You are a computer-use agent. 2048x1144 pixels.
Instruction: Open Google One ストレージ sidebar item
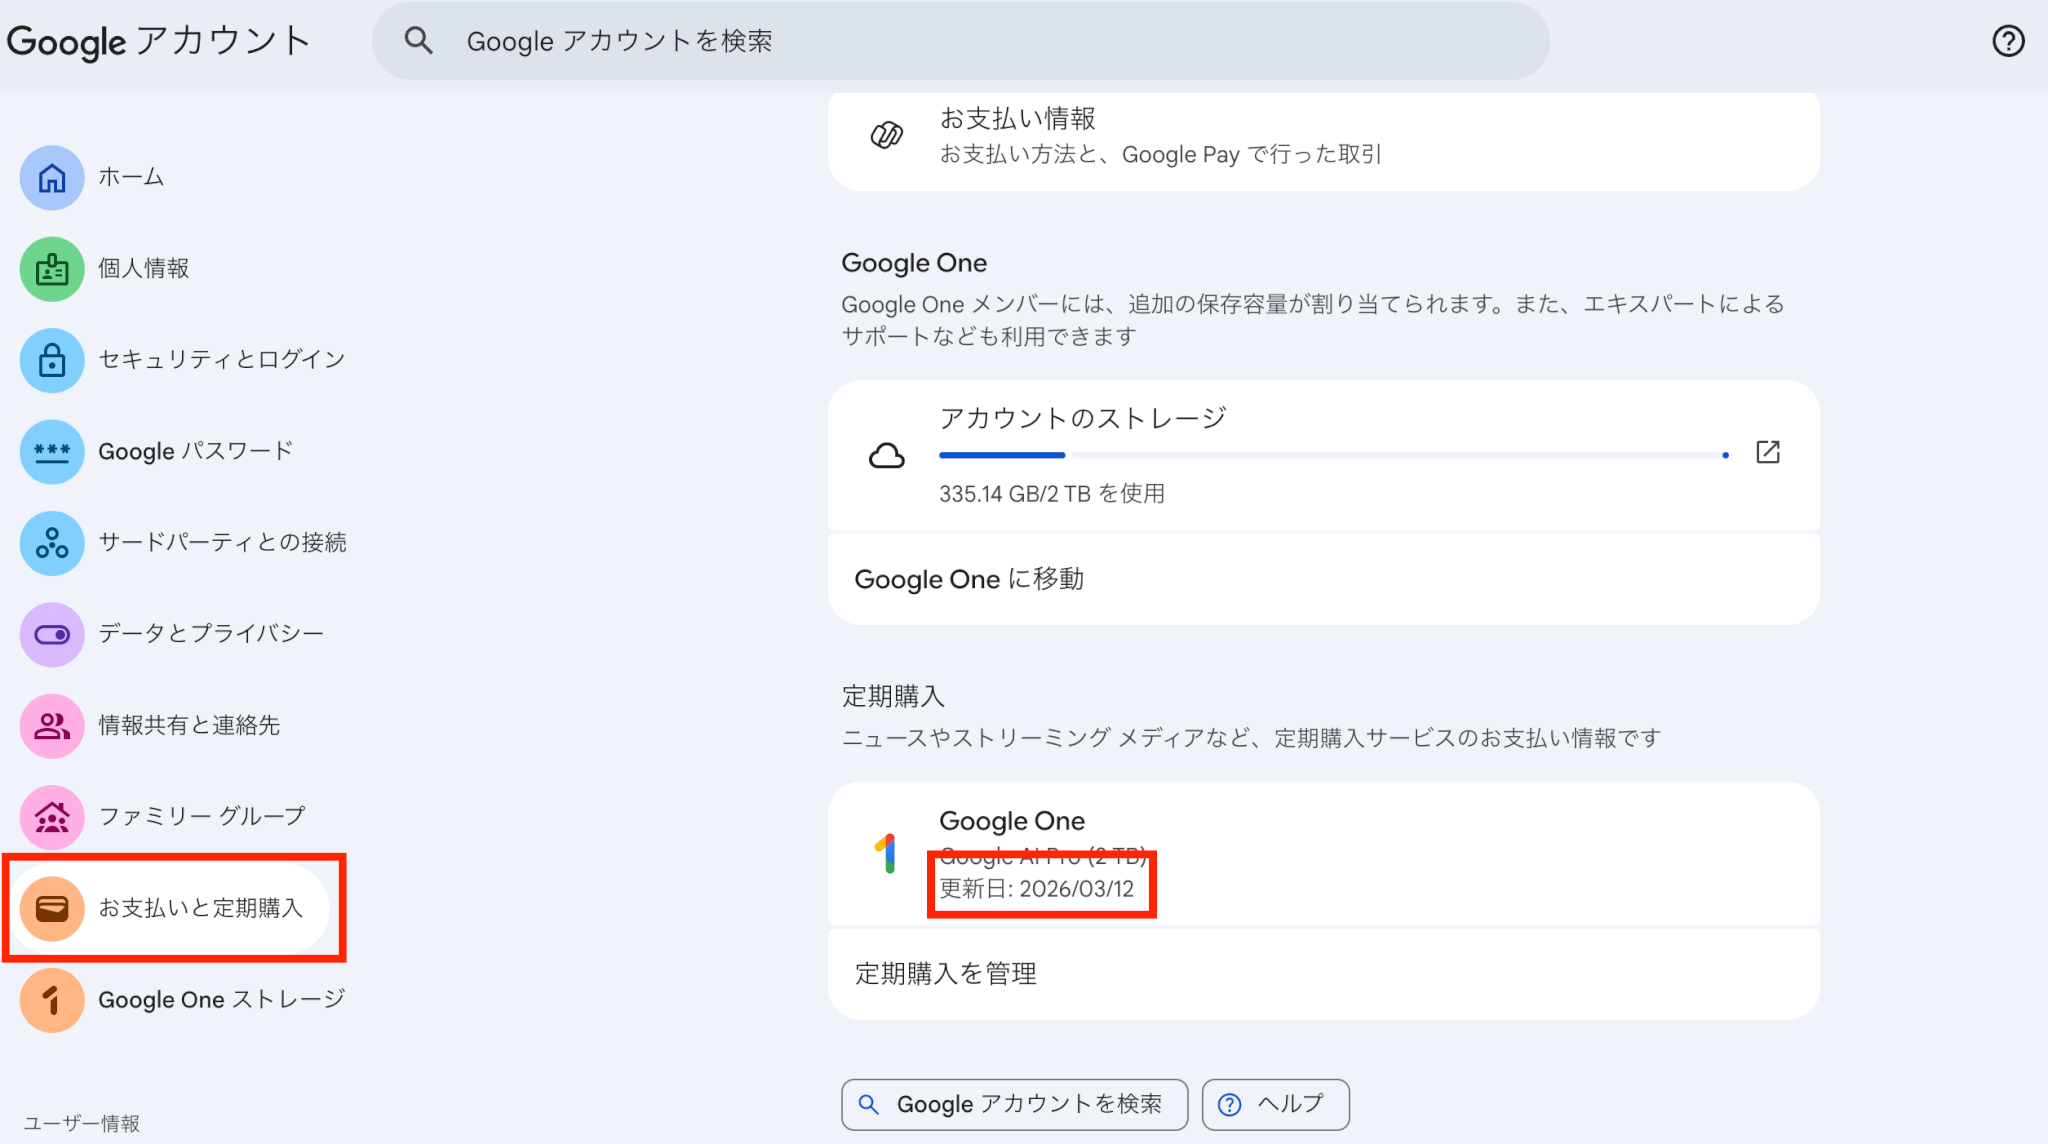(220, 1000)
